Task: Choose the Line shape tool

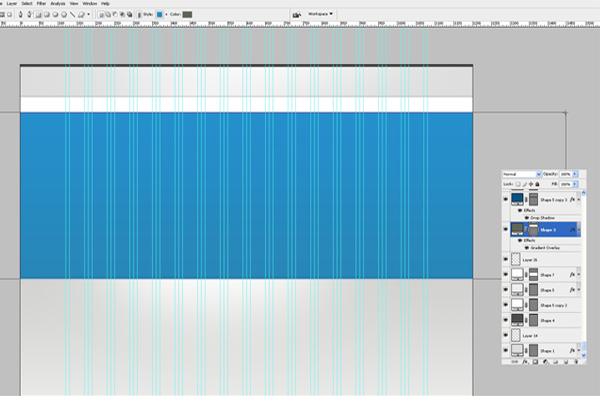Action: pos(73,15)
